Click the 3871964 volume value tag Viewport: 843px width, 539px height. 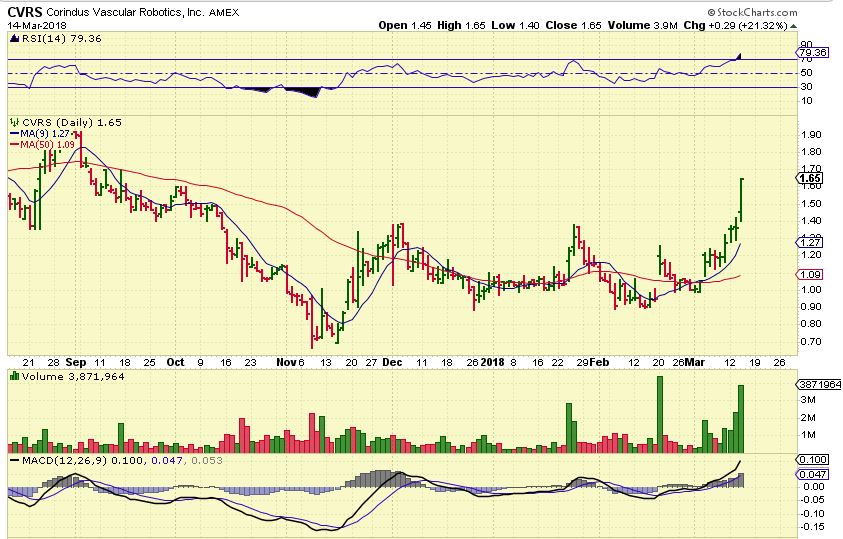817,385
